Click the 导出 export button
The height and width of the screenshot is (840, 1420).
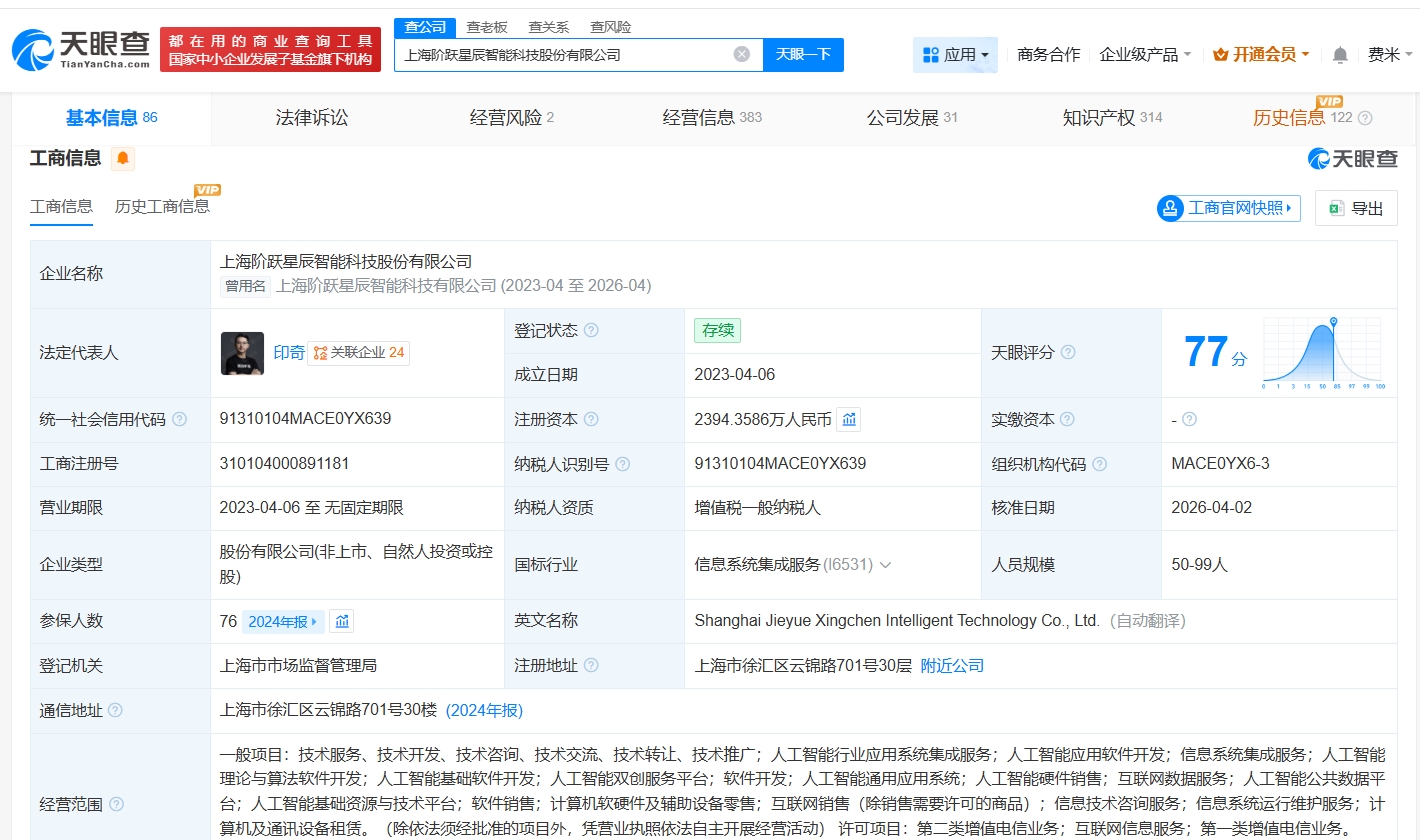(1356, 208)
